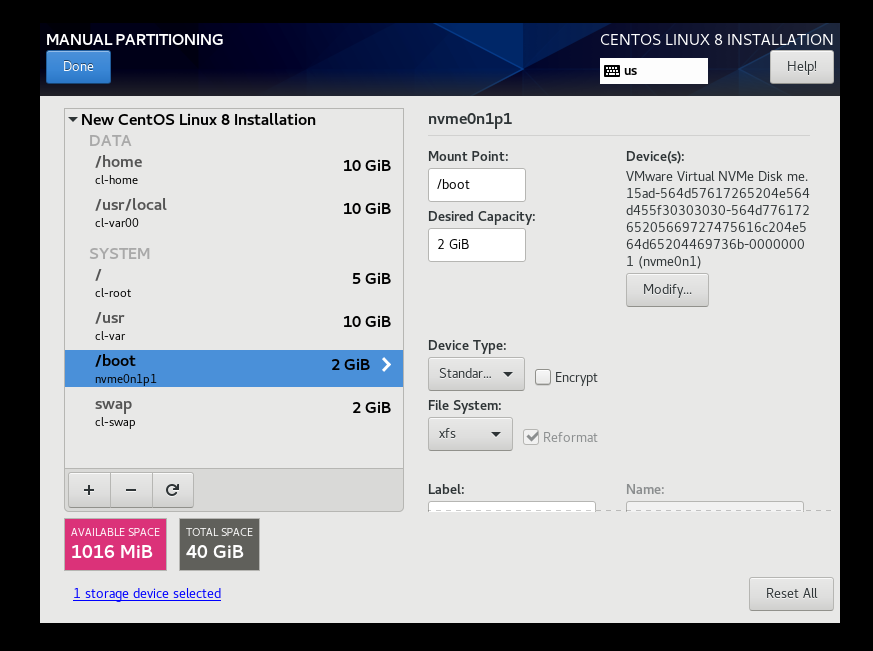The image size is (873, 651).
Task: Select the /usr cl-var partition row
Action: tap(234, 326)
